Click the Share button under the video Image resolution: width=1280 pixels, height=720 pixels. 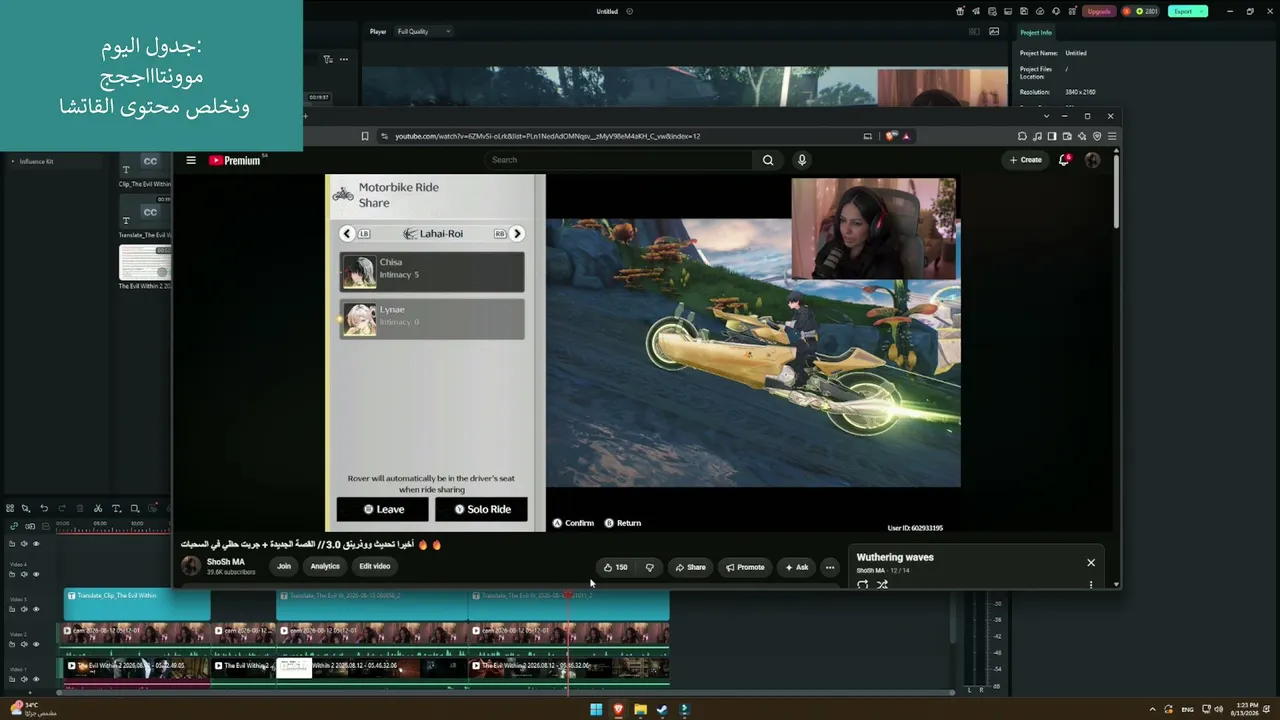690,567
